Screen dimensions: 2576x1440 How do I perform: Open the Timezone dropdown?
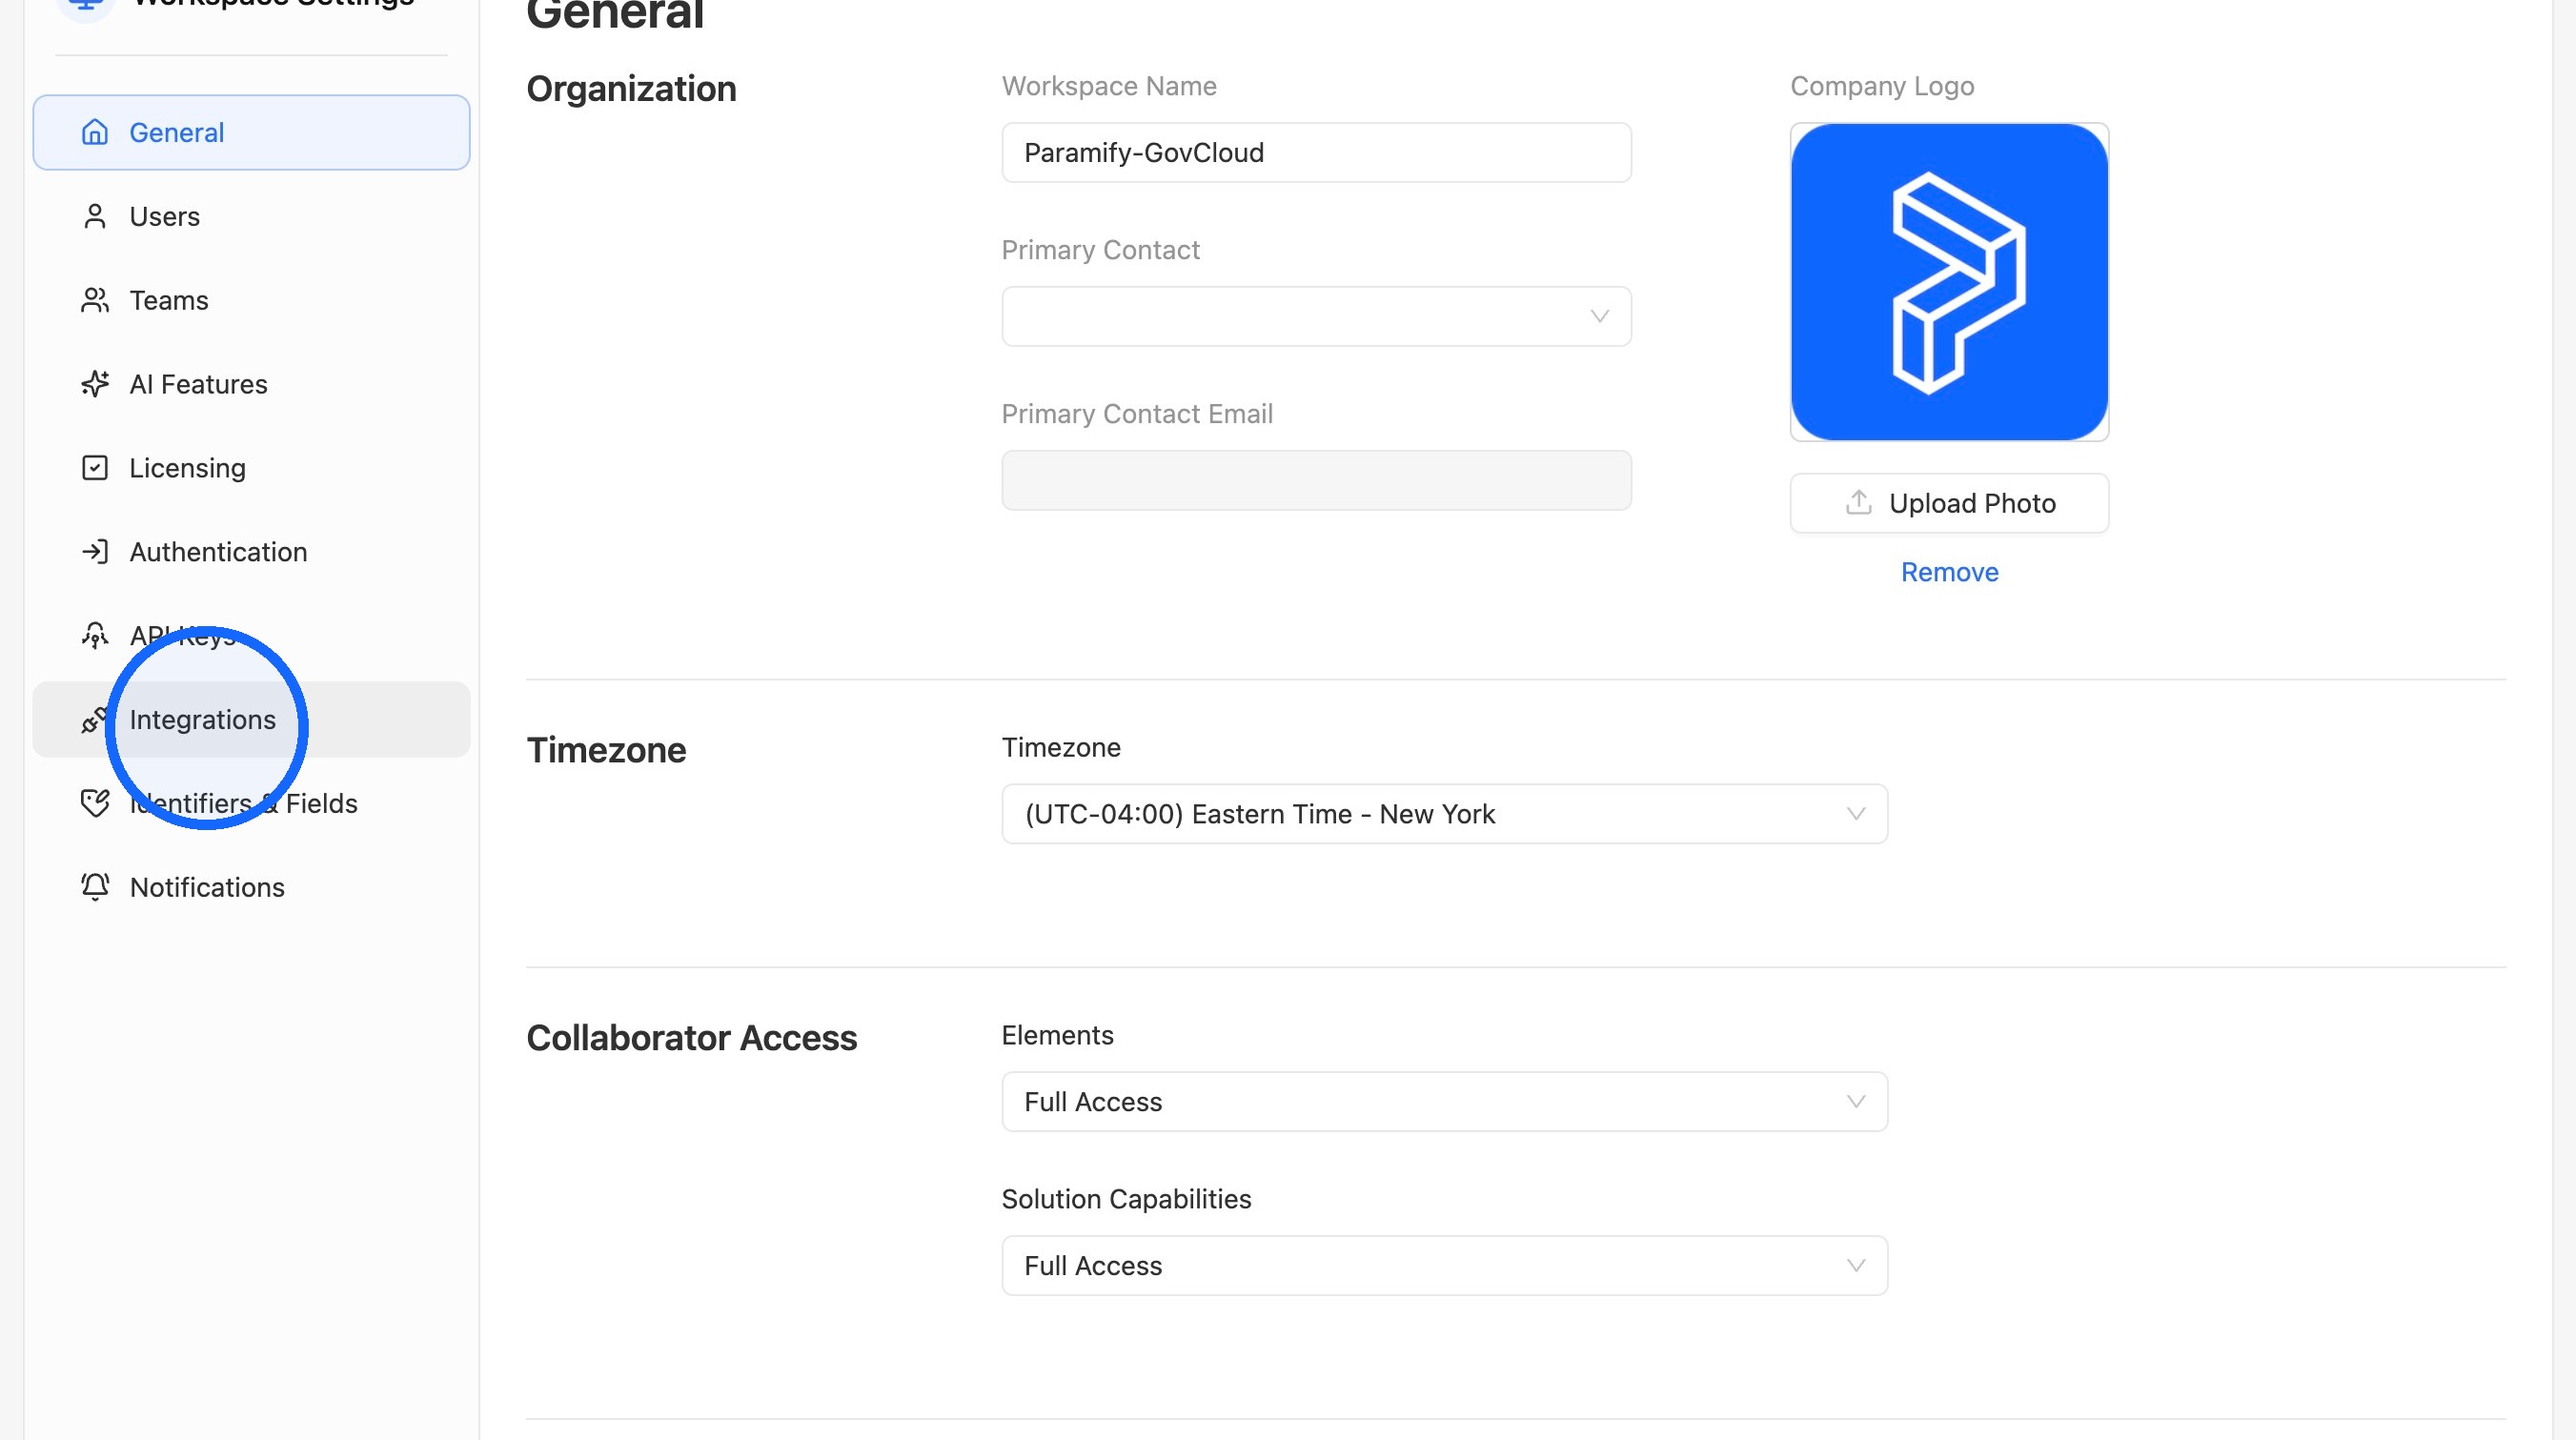[x=1444, y=814]
